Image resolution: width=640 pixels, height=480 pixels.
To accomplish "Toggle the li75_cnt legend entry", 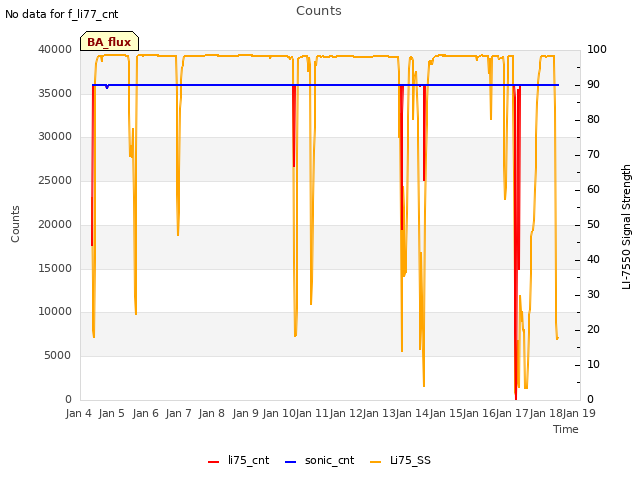I will coord(238,461).
